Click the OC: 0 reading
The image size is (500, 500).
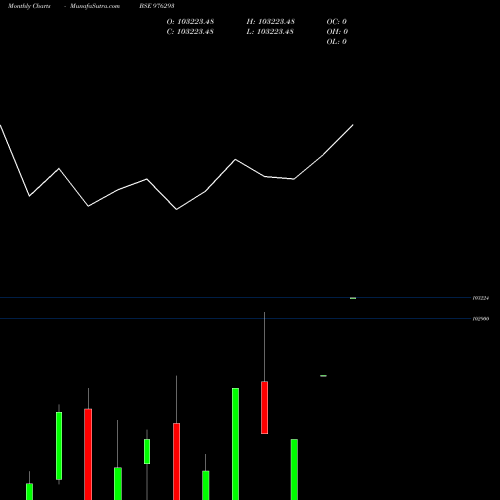pyautogui.click(x=337, y=22)
